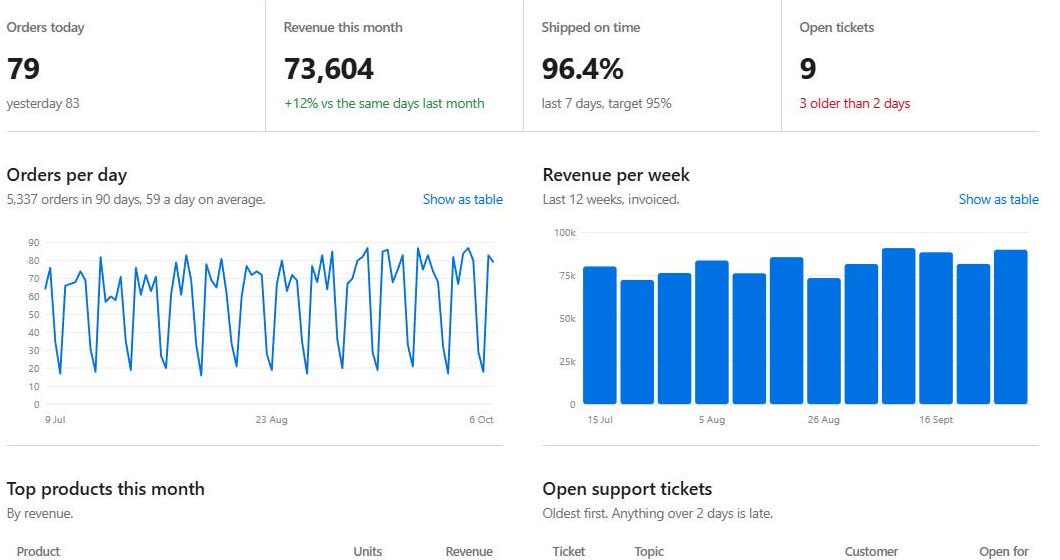1060x560 pixels.
Task: Open Show as table for Orders per day
Action: [x=462, y=200]
